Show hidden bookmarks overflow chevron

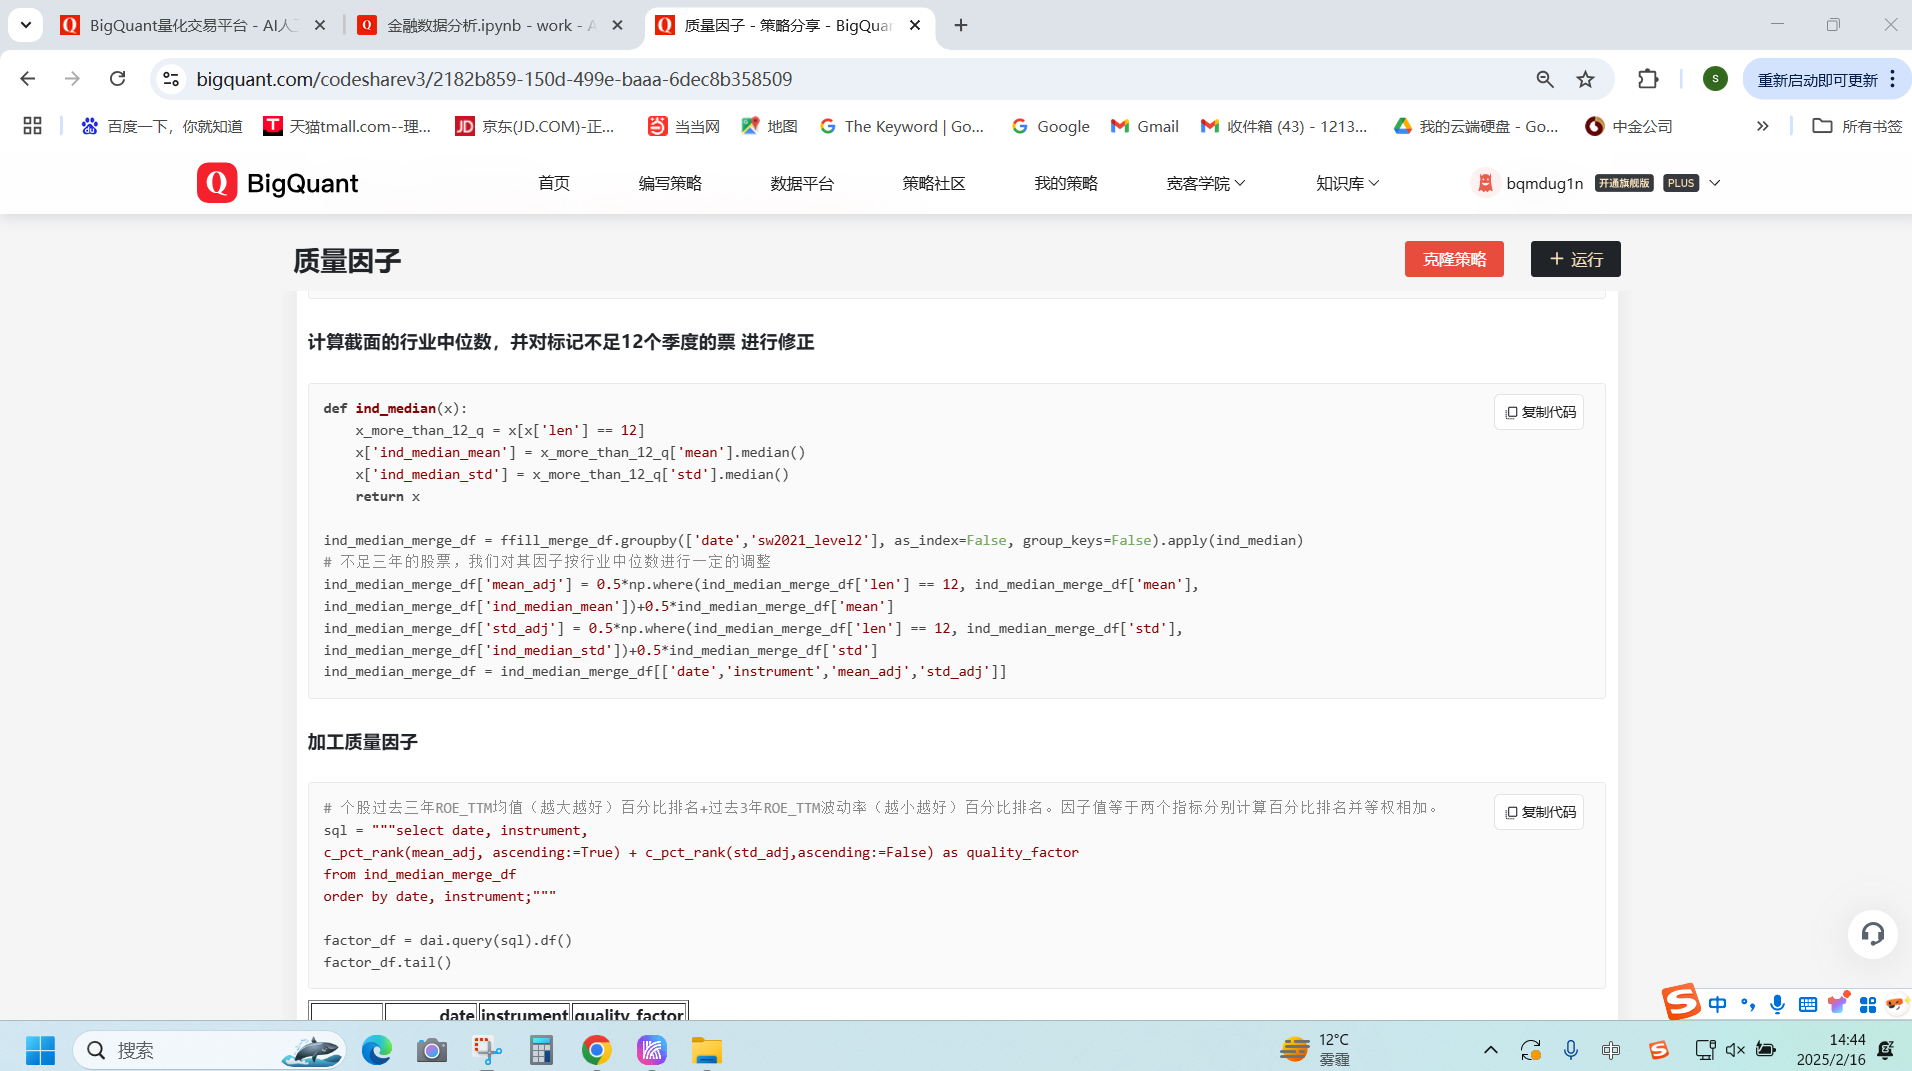1762,126
